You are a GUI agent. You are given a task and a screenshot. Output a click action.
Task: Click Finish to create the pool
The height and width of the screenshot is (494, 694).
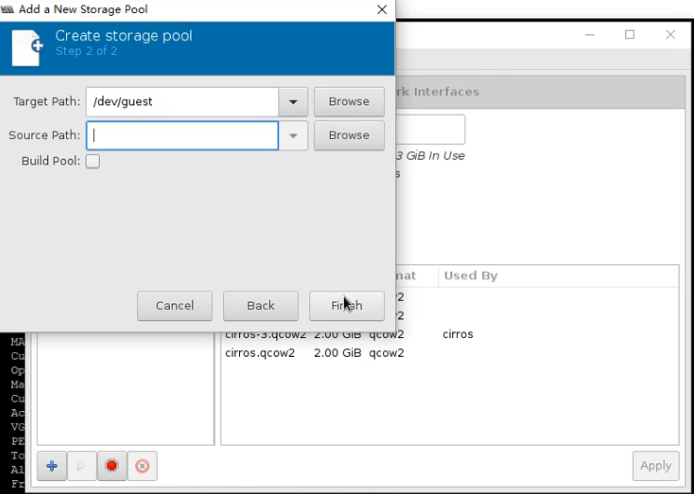click(346, 306)
